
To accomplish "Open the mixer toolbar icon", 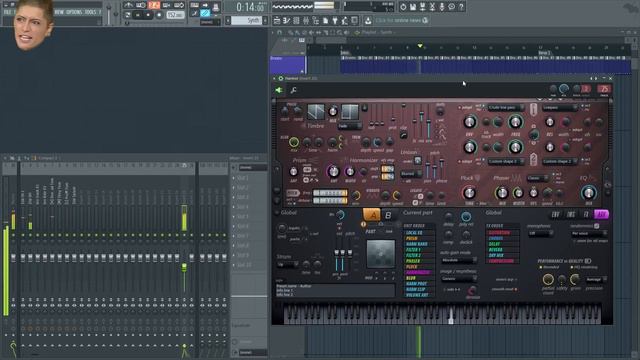I will coord(306,20).
